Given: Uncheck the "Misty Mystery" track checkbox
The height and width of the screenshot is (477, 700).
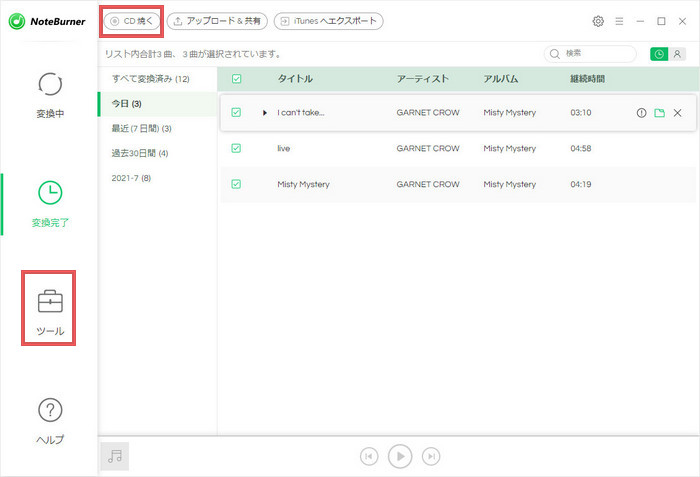Looking at the screenshot, I should (x=236, y=184).
